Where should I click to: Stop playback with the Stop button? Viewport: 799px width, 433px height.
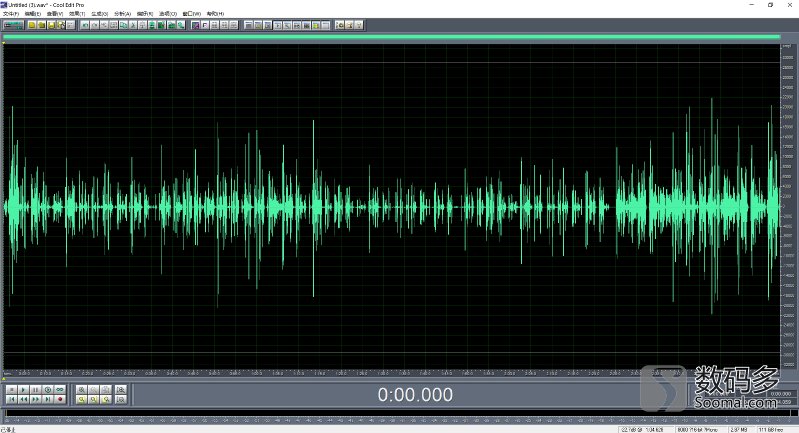click(x=11, y=390)
